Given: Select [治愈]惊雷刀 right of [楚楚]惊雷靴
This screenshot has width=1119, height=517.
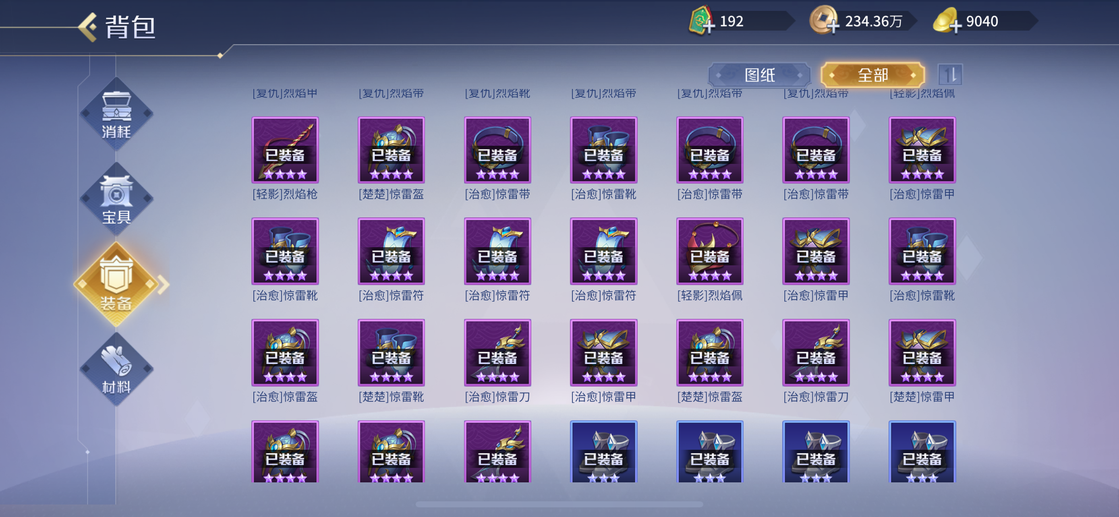Looking at the screenshot, I should [497, 353].
